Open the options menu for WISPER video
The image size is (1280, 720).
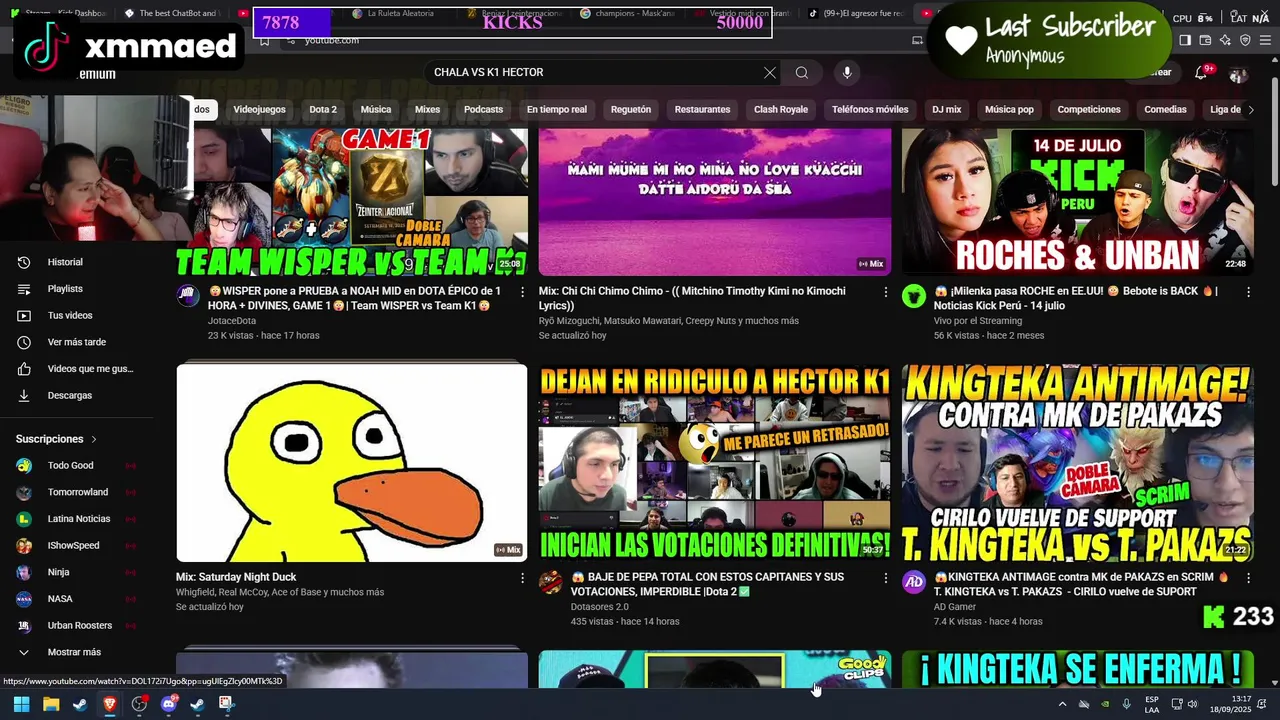click(522, 292)
